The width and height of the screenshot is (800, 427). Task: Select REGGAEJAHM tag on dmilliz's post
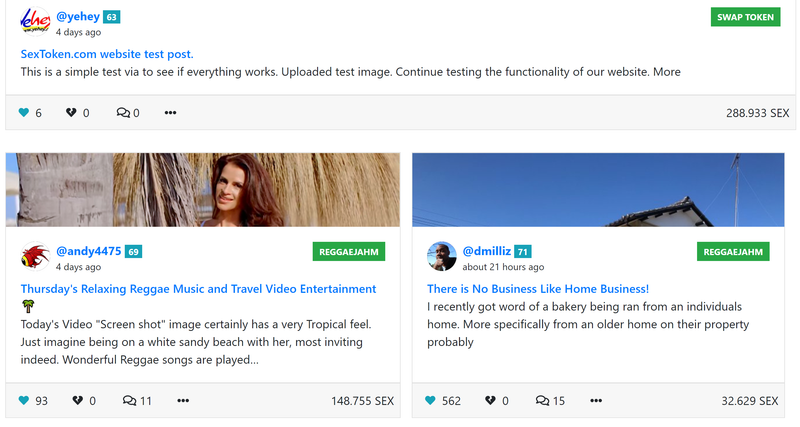pos(733,252)
